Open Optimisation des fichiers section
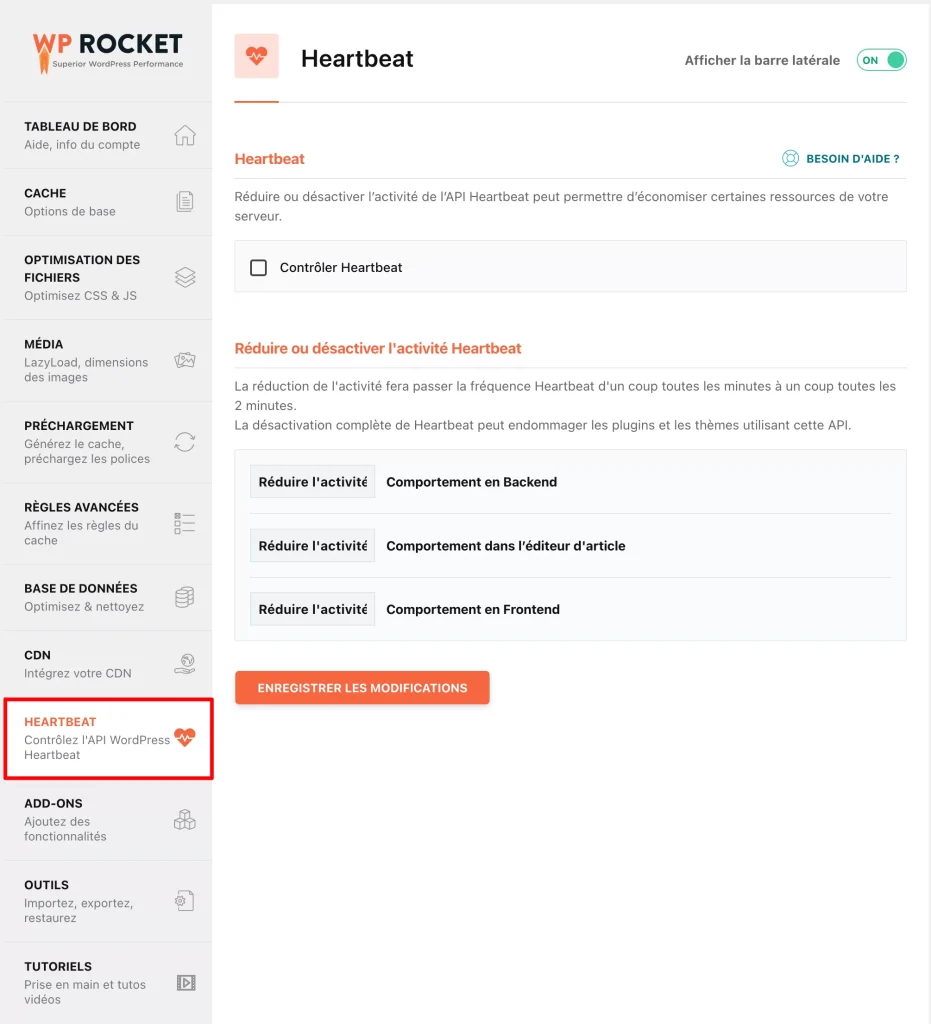931x1024 pixels. [x=108, y=278]
